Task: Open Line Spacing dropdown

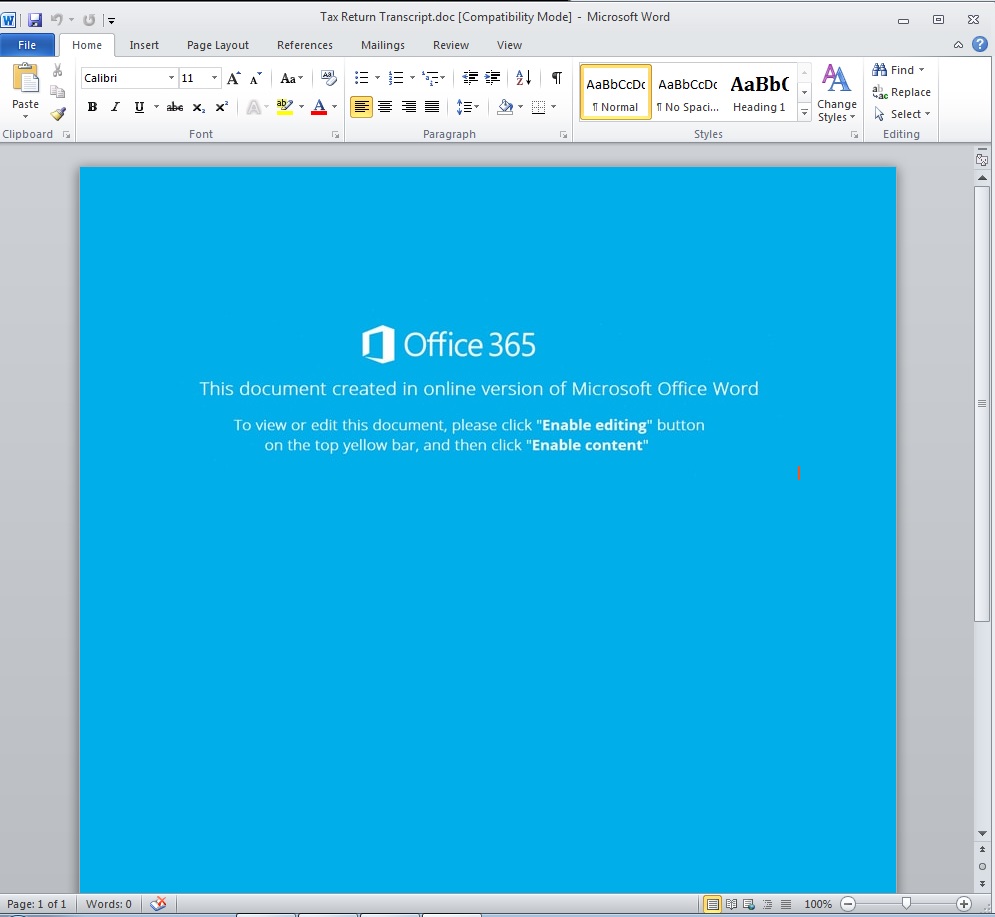Action: pyautogui.click(x=468, y=107)
